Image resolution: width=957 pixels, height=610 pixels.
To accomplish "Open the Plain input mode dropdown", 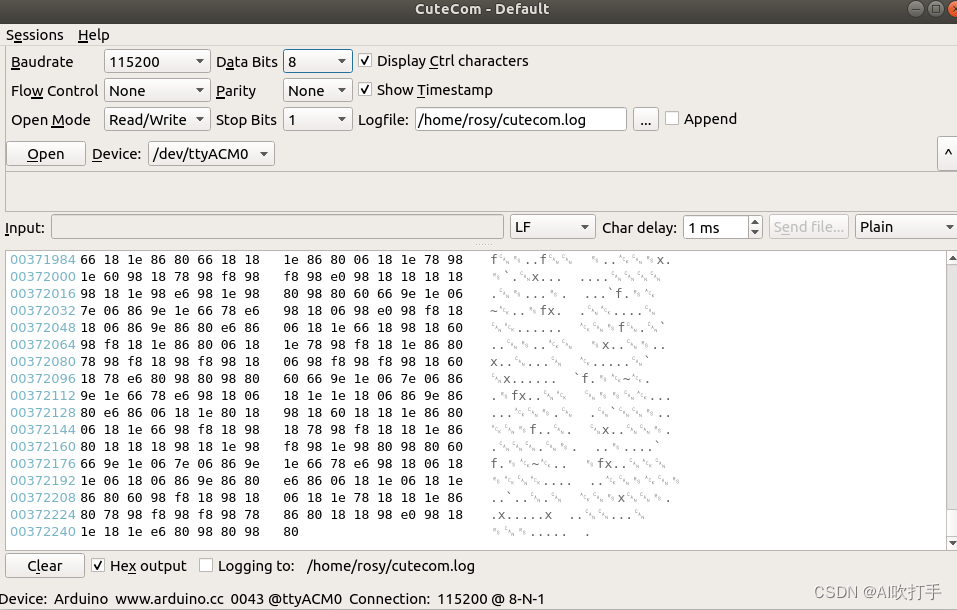I will (906, 227).
